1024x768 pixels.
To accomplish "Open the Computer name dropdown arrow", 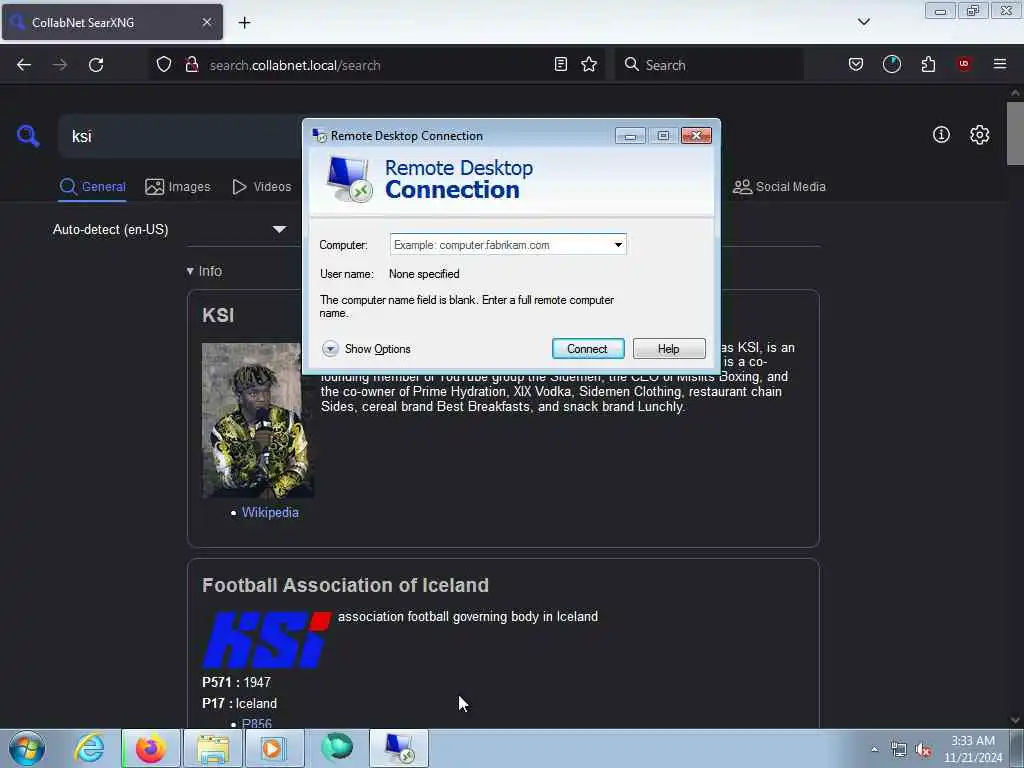I will pyautogui.click(x=618, y=245).
